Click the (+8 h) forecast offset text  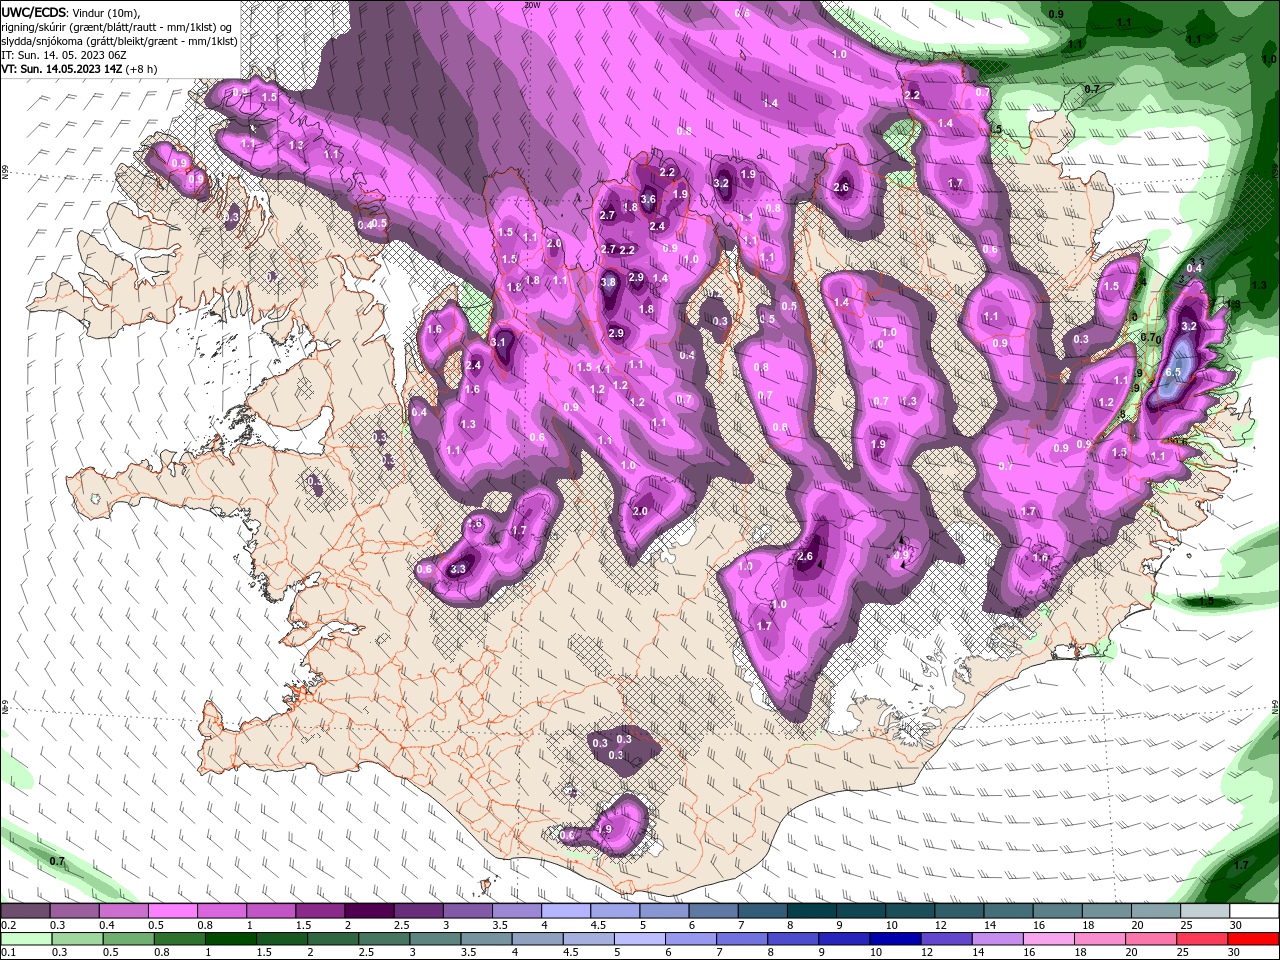click(x=143, y=70)
